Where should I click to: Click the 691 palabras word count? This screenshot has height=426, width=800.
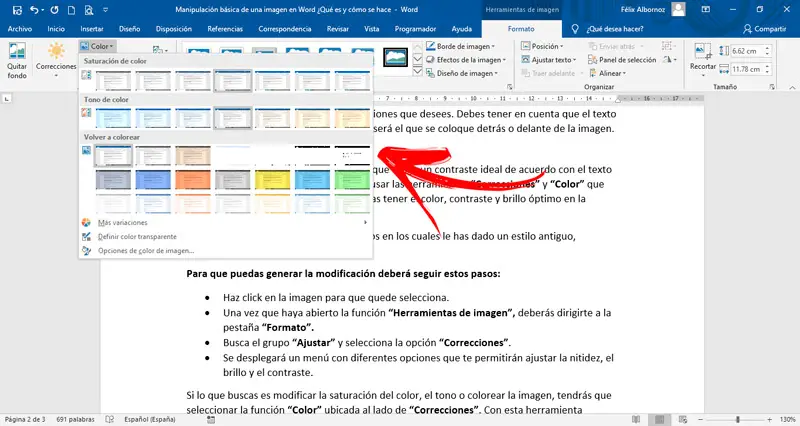[75, 419]
